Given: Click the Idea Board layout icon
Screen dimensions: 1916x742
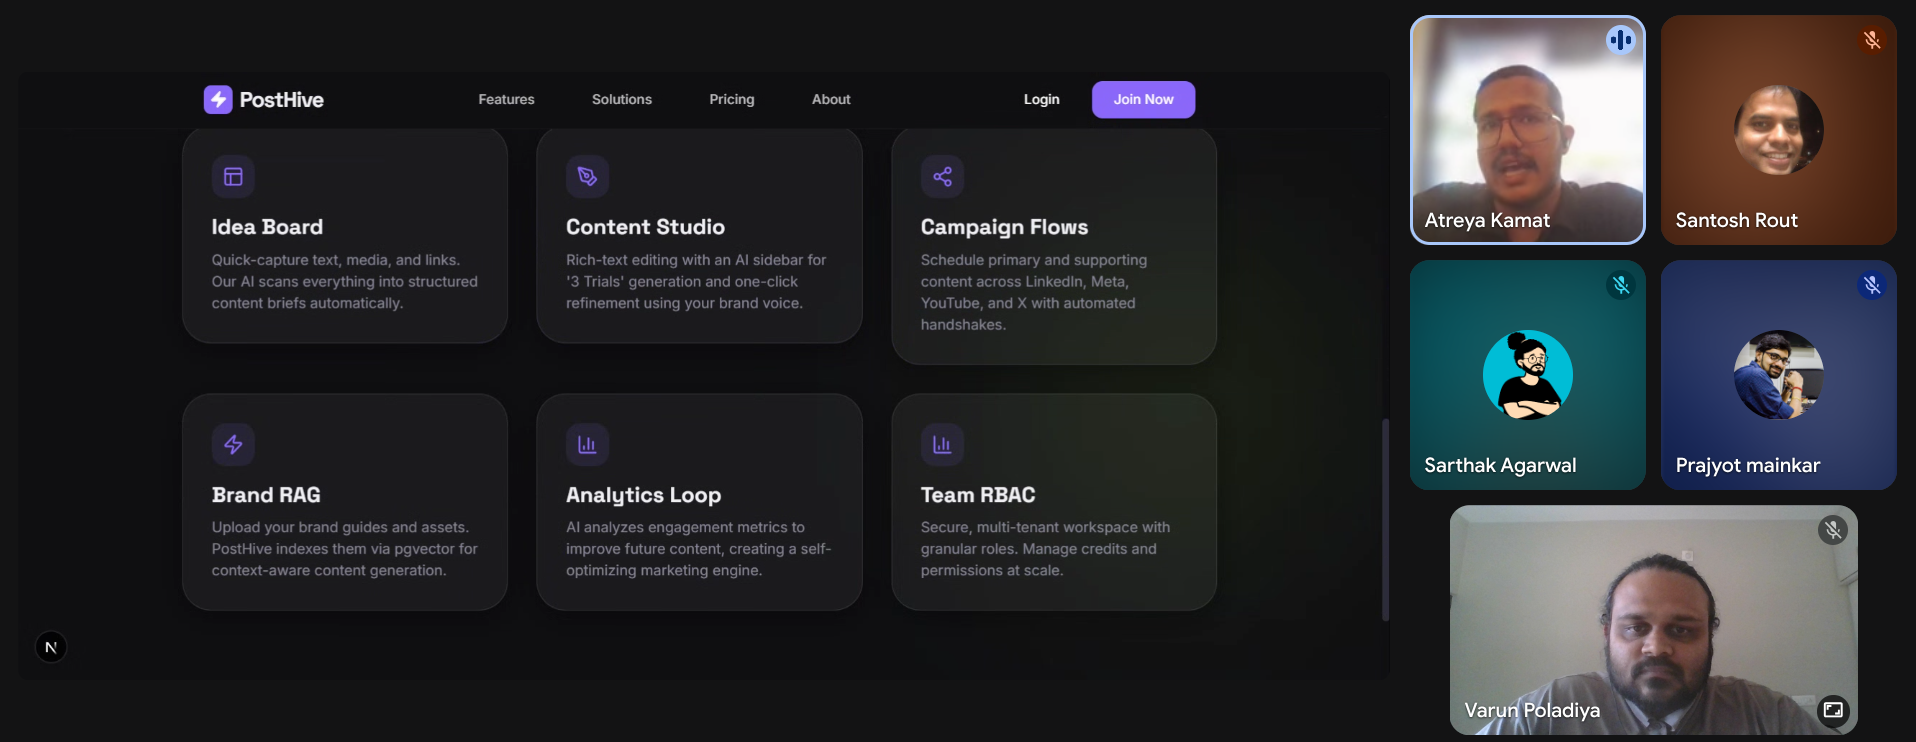Looking at the screenshot, I should click(233, 177).
